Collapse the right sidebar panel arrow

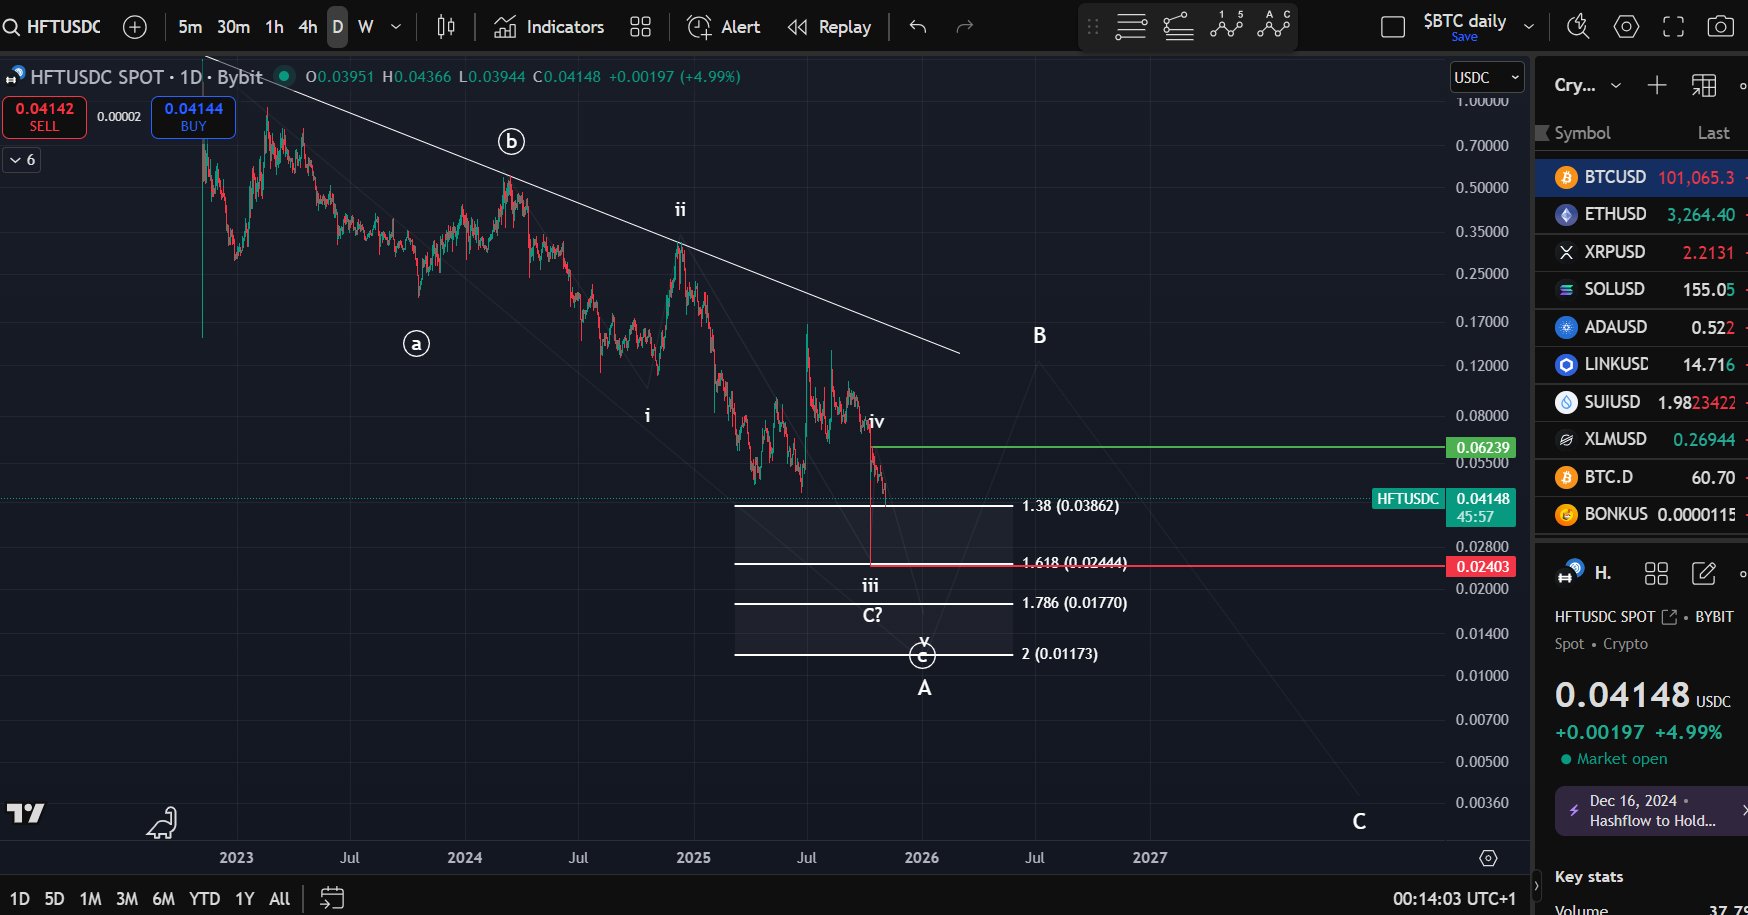point(1537,886)
